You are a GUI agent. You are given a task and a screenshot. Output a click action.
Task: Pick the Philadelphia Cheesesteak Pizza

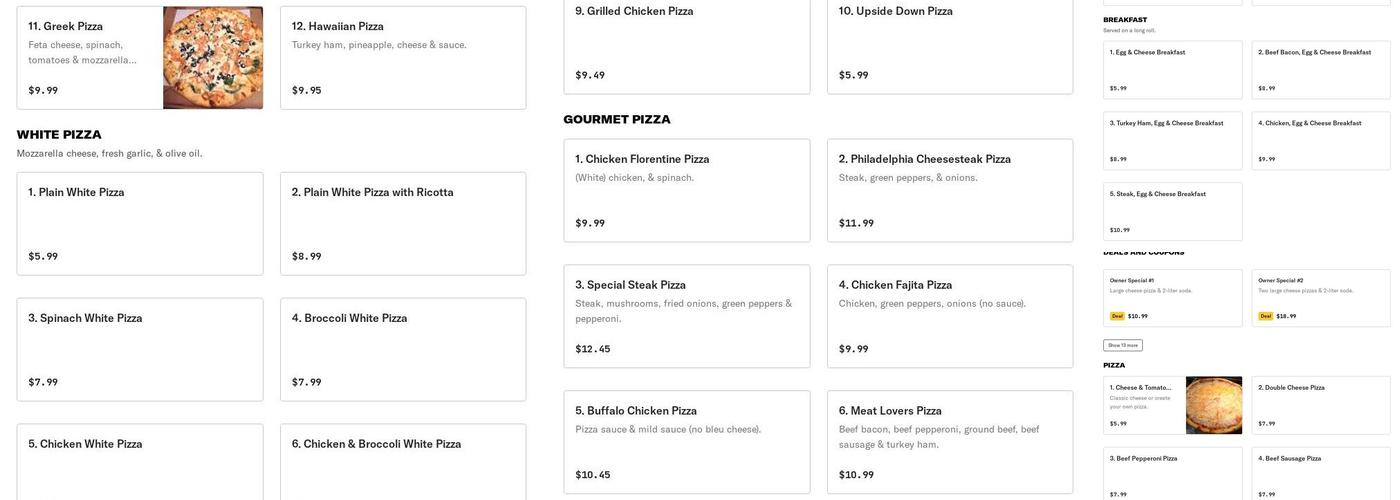click(950, 190)
